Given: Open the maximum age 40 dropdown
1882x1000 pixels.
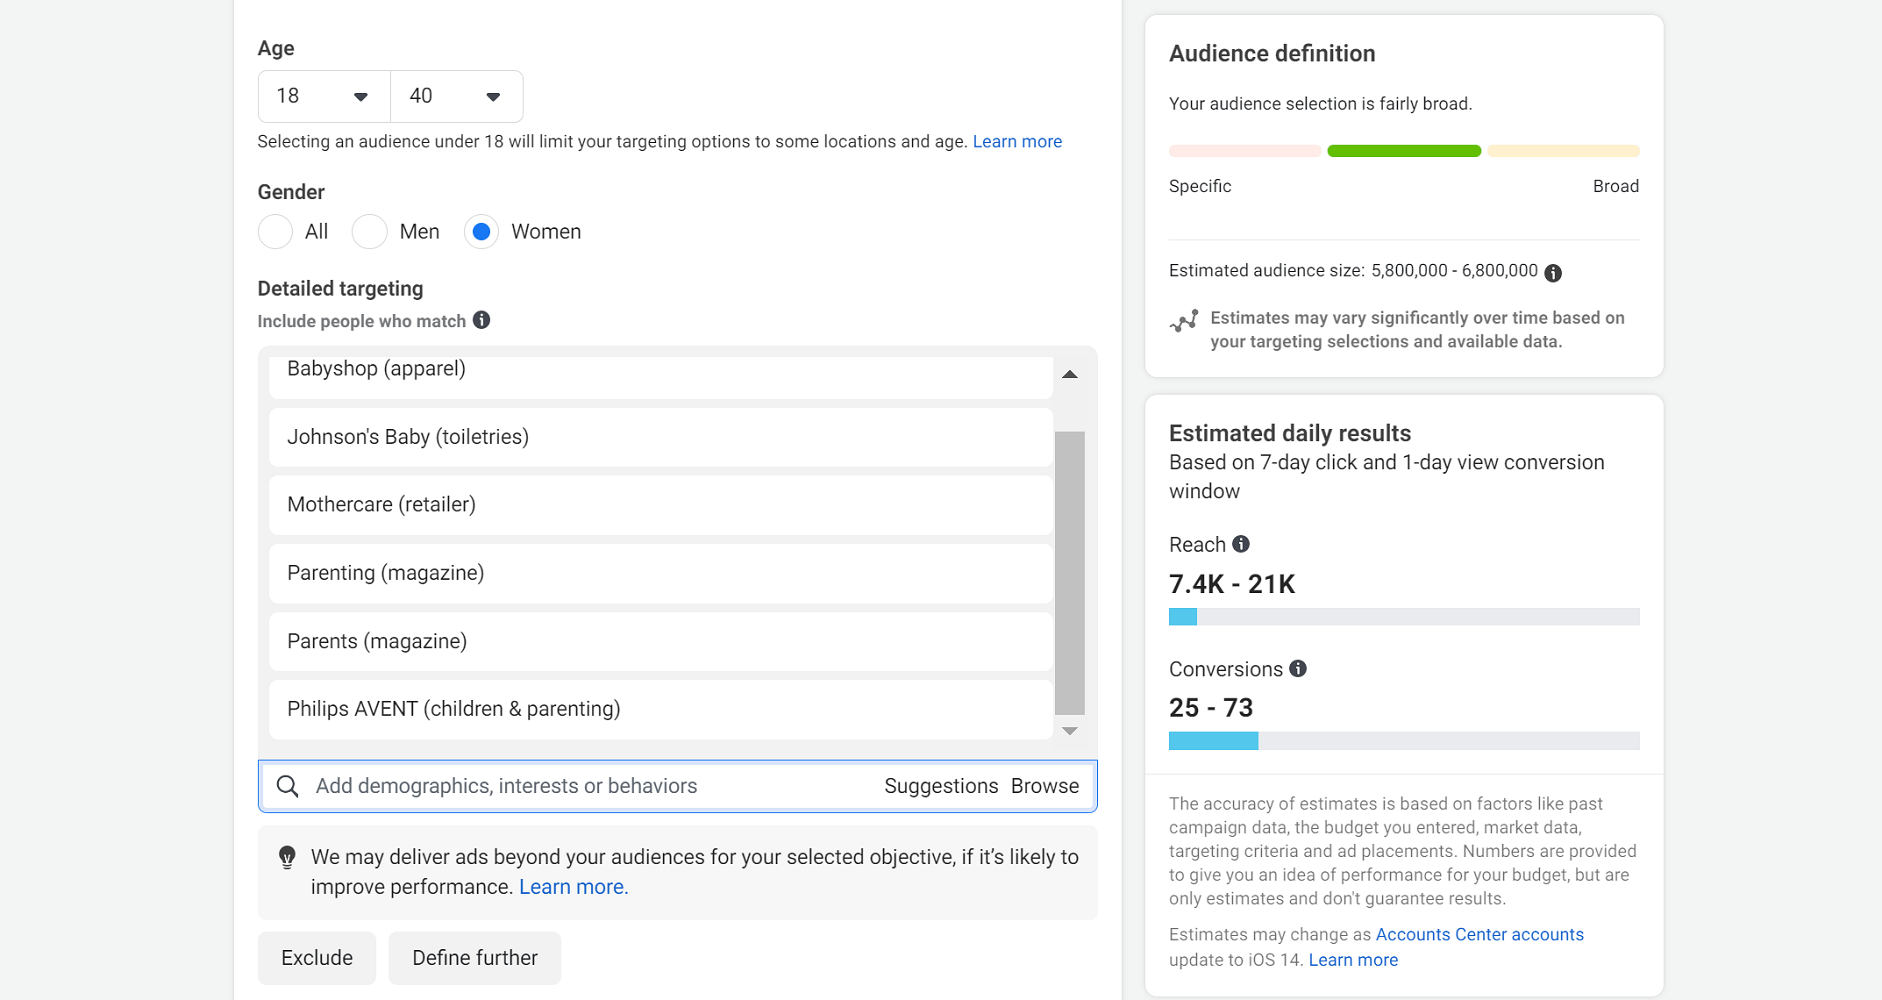Looking at the screenshot, I should (x=456, y=96).
